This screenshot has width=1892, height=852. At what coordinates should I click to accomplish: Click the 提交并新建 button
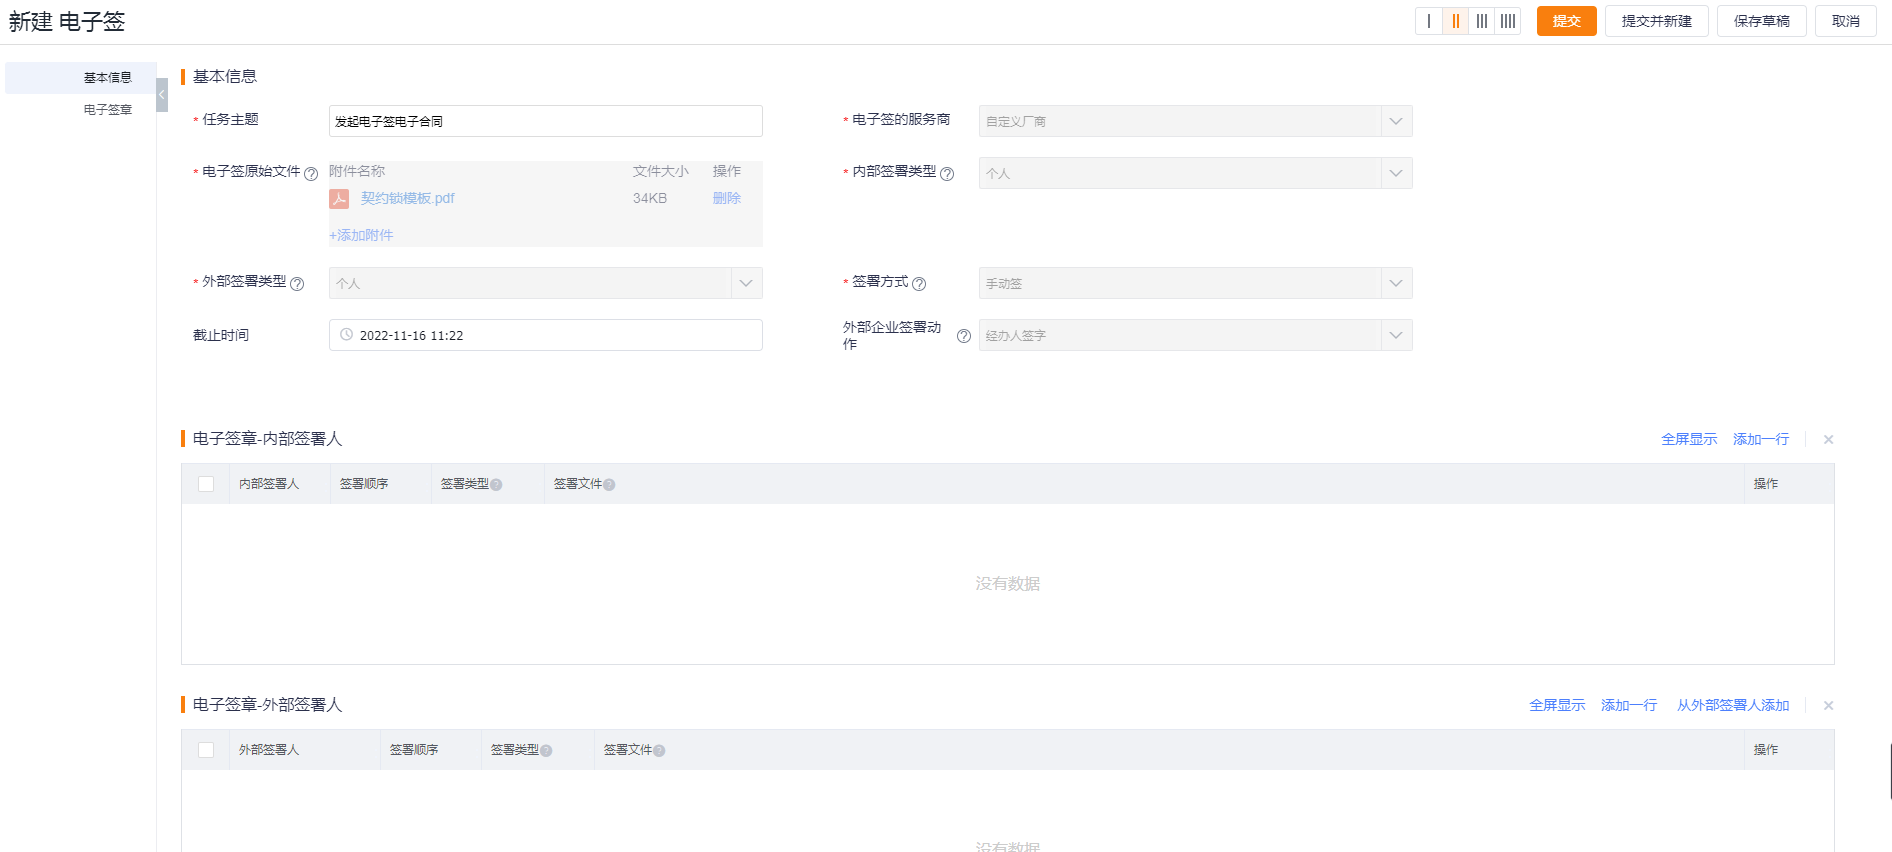click(1656, 21)
